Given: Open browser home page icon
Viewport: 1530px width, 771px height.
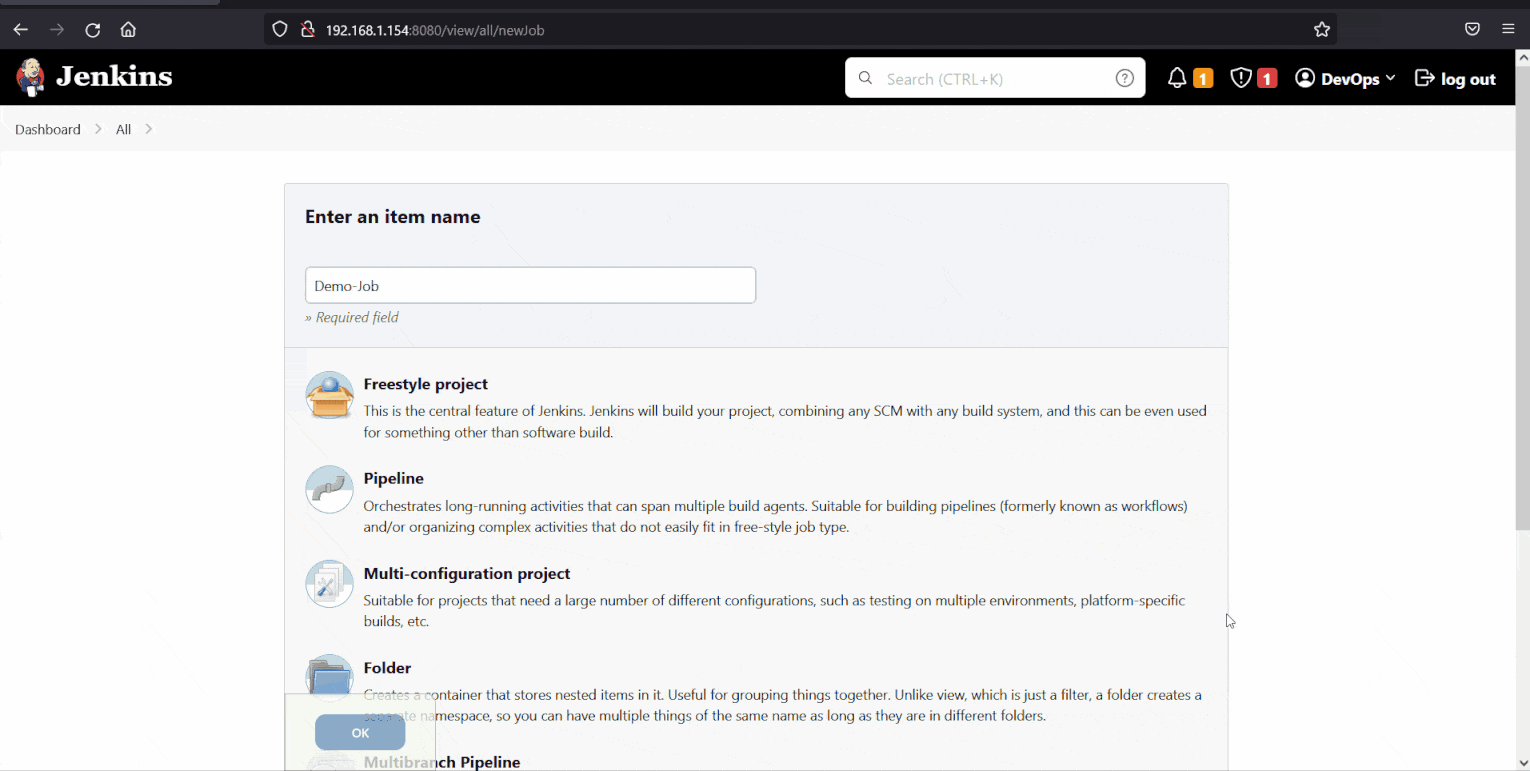Looking at the screenshot, I should (128, 30).
